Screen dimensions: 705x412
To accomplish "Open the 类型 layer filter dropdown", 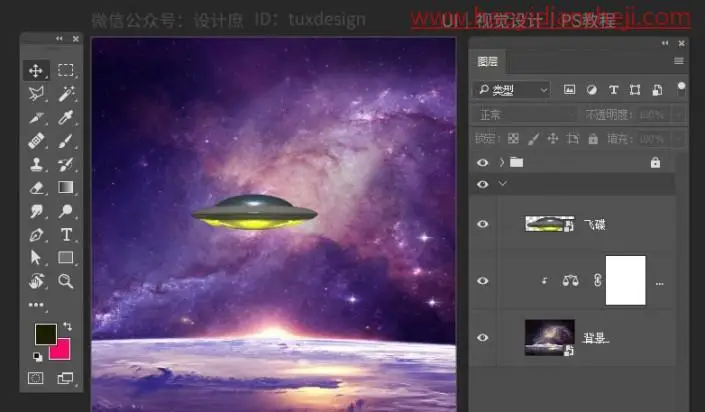I will (512, 90).
